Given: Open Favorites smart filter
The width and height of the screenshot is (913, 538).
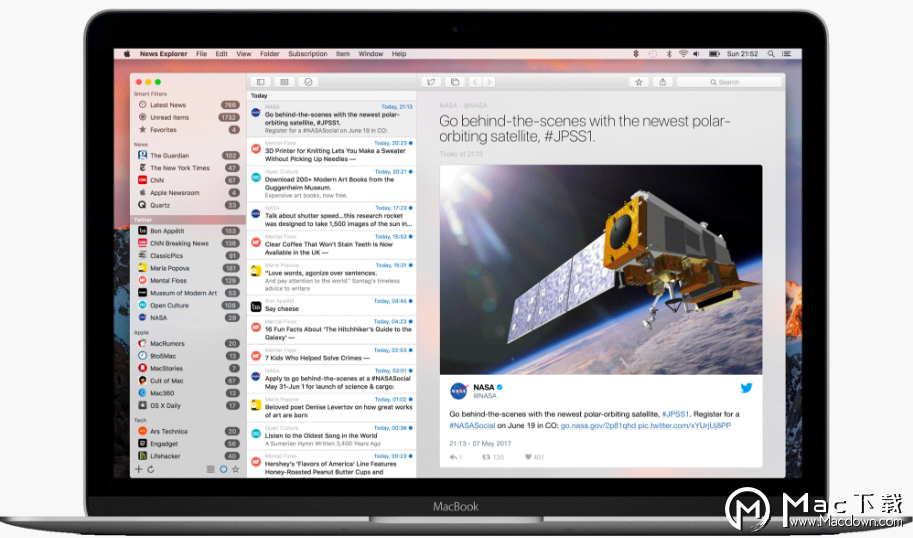Looking at the screenshot, I should [x=188, y=130].
